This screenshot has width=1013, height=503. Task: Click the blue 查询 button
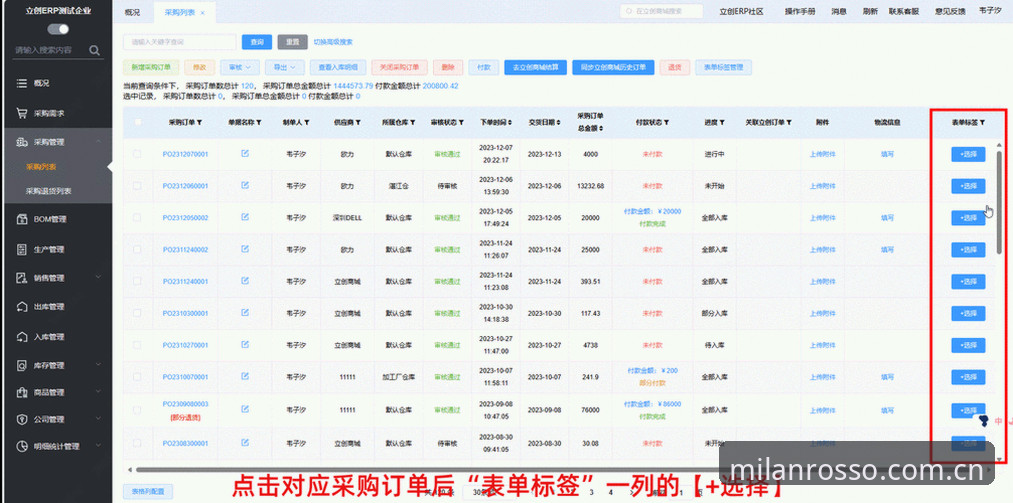click(x=257, y=42)
